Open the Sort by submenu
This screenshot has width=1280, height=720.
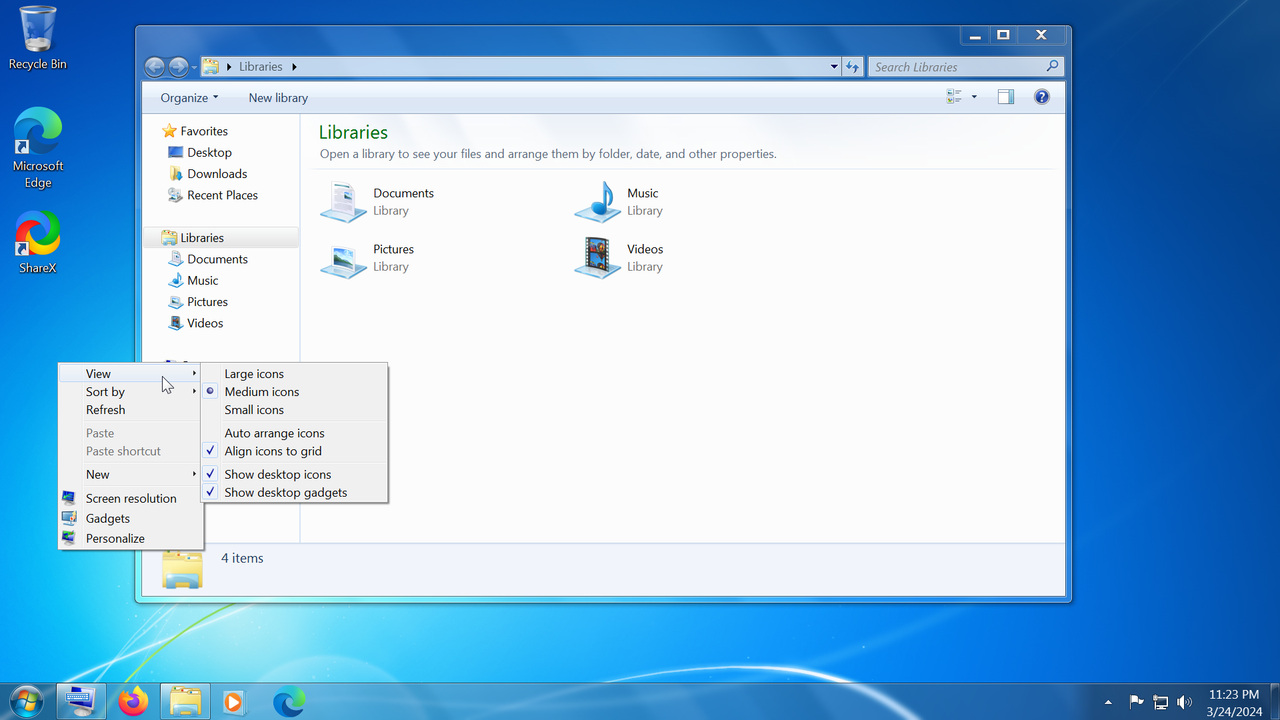pos(131,392)
